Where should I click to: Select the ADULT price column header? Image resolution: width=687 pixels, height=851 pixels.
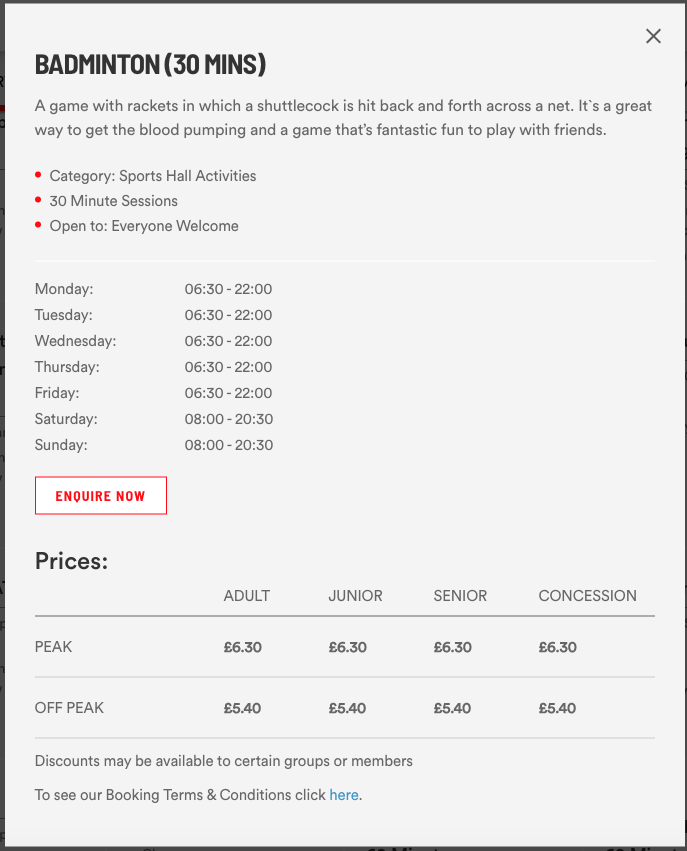(246, 595)
